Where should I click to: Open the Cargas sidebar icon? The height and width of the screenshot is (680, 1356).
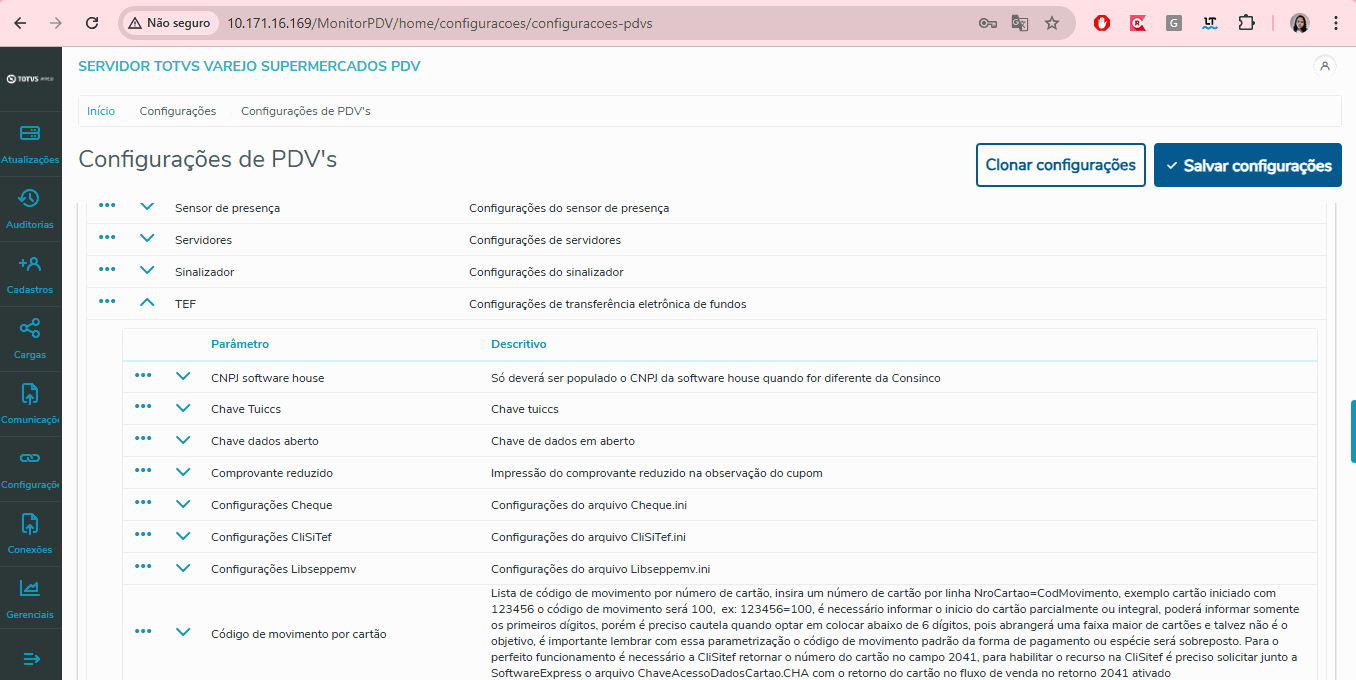pyautogui.click(x=30, y=338)
